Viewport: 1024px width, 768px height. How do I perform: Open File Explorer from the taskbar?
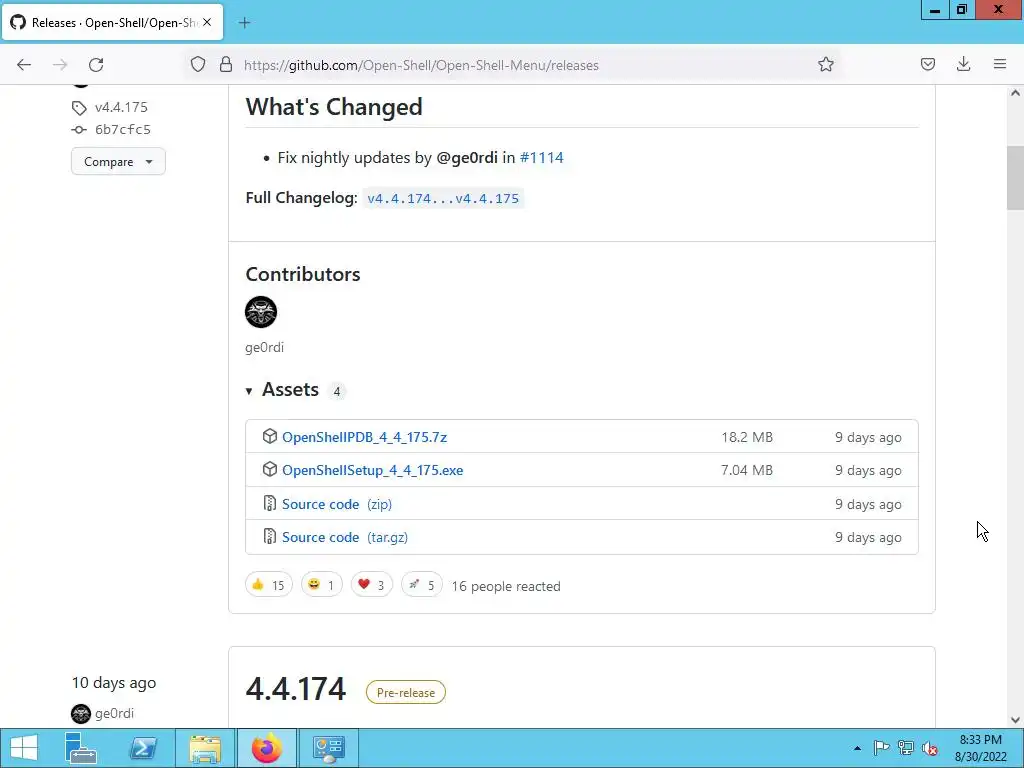(205, 748)
